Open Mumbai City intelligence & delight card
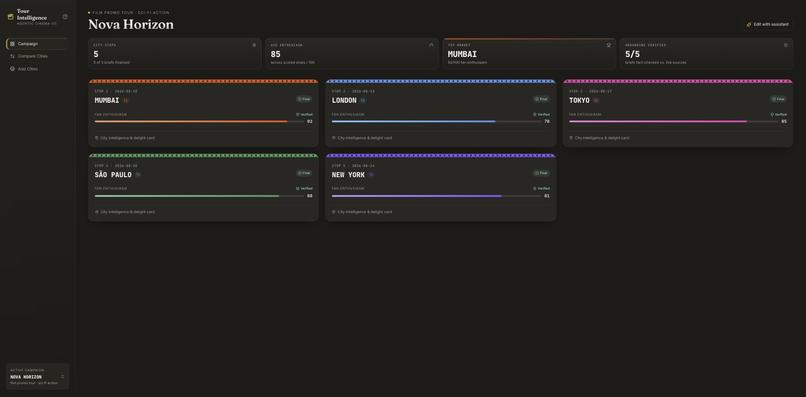 [x=125, y=138]
